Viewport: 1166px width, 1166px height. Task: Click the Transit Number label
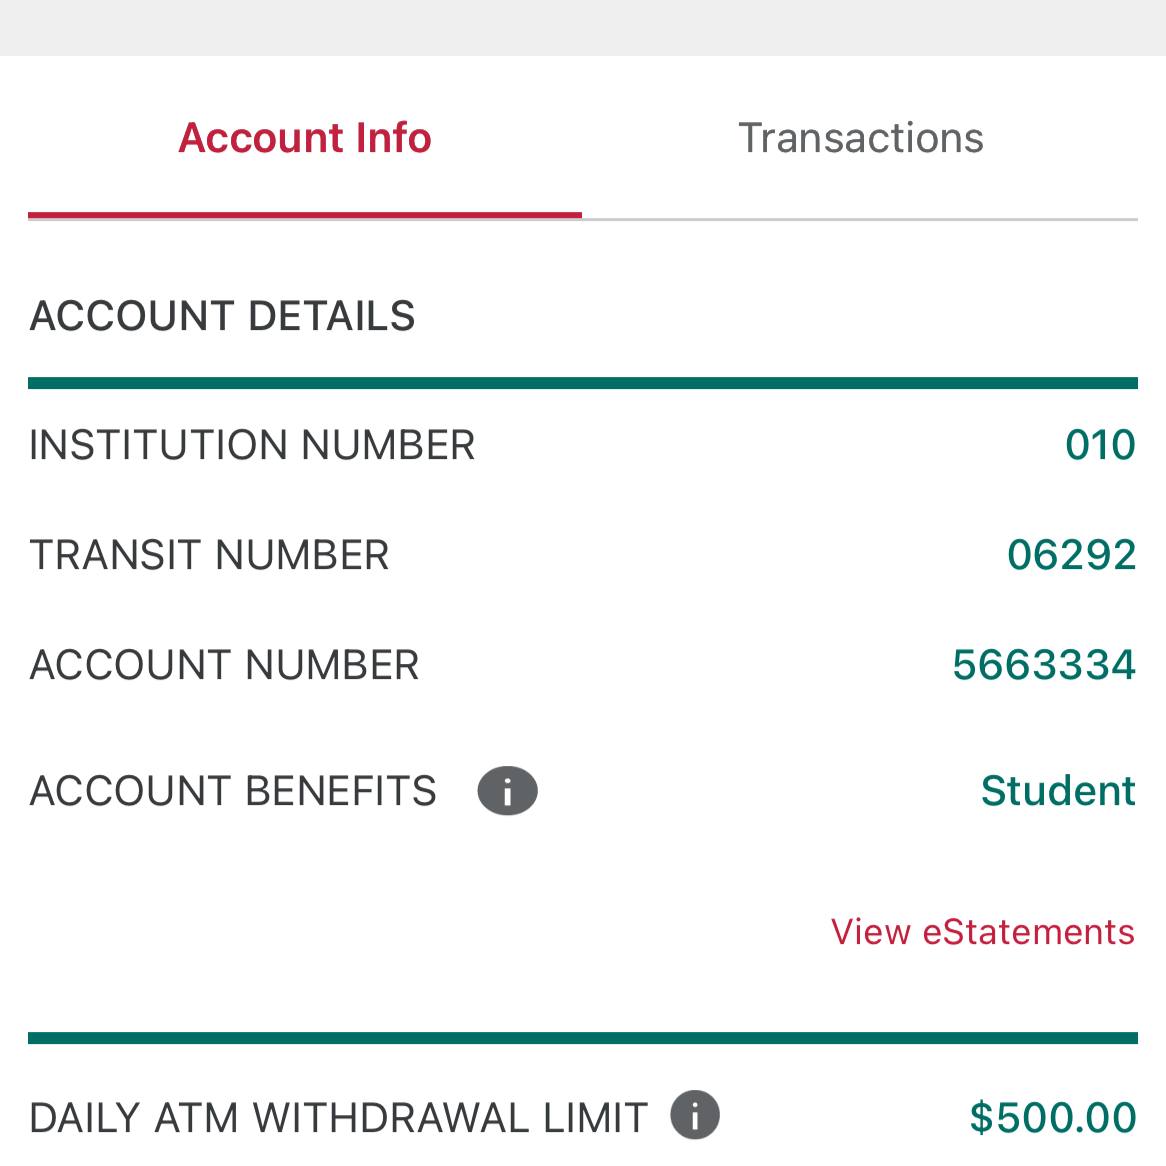(x=209, y=555)
